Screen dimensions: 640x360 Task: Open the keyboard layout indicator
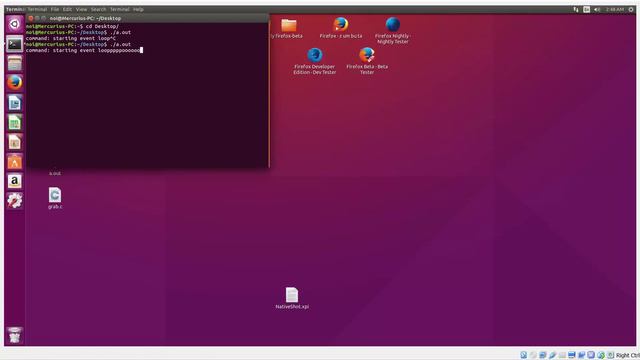tap(586, 9)
